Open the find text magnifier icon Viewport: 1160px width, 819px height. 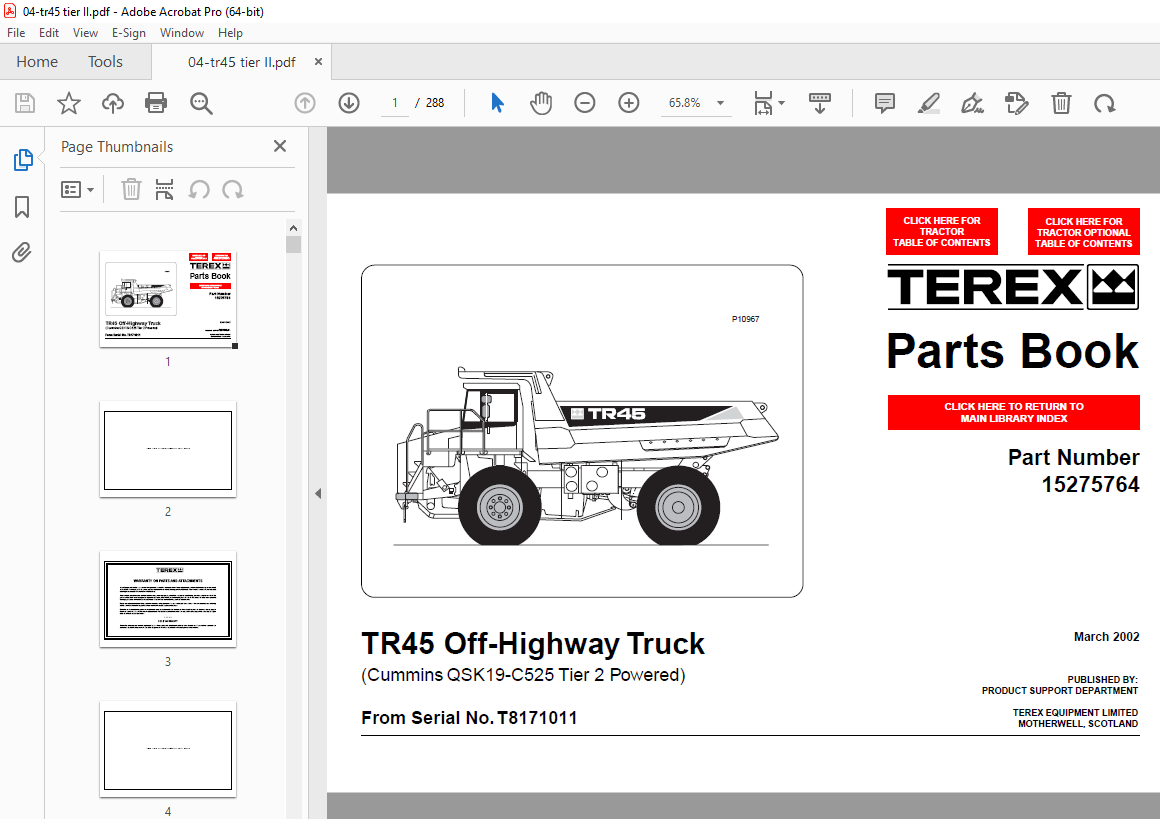point(200,103)
